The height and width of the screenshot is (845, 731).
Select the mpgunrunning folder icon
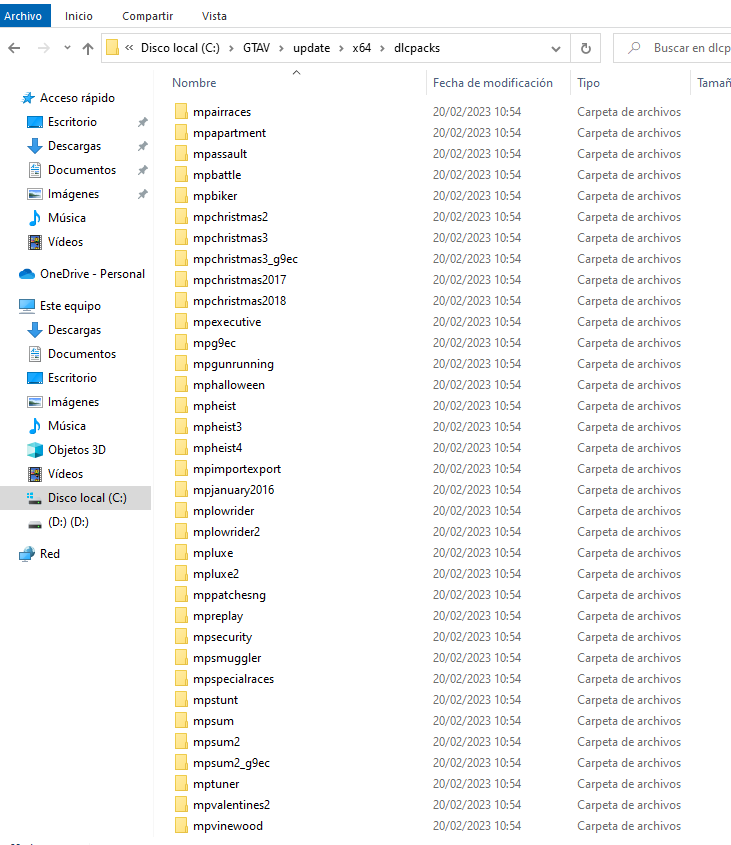[181, 364]
